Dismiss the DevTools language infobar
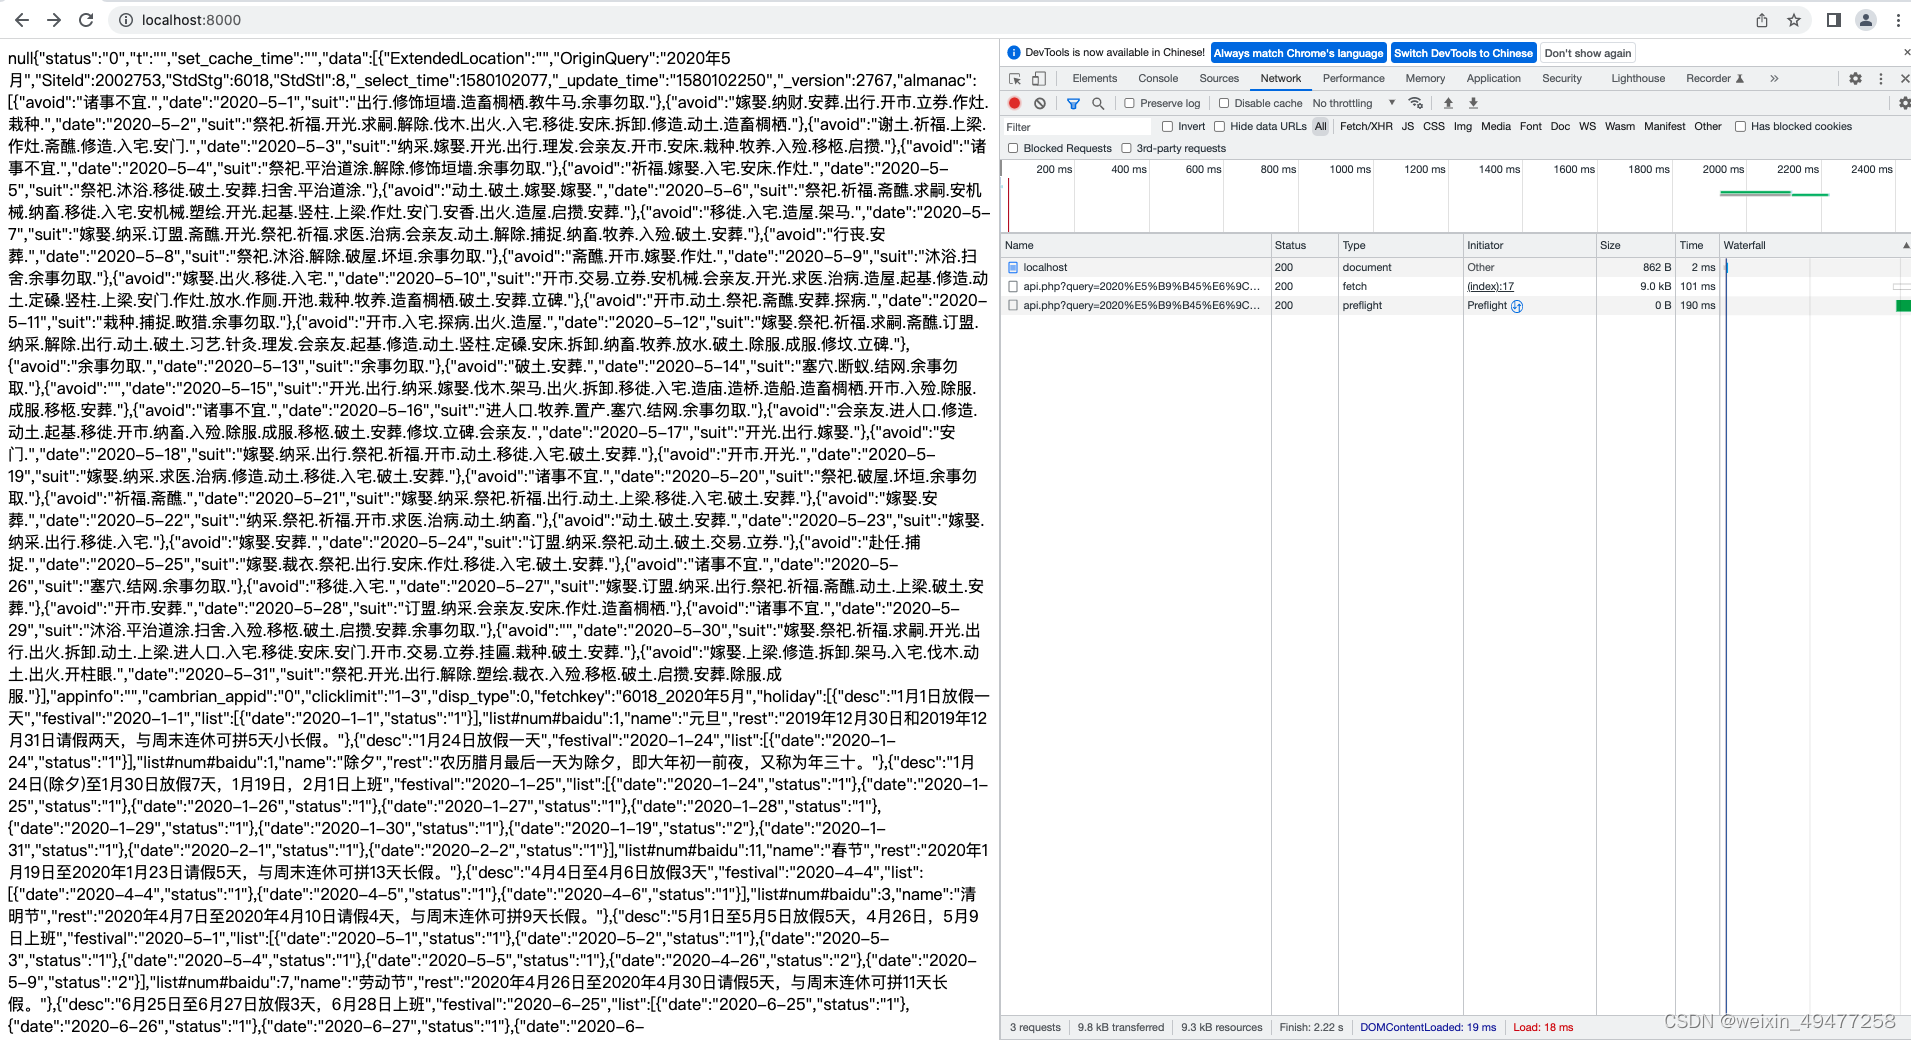The width and height of the screenshot is (1911, 1040). 1906,53
